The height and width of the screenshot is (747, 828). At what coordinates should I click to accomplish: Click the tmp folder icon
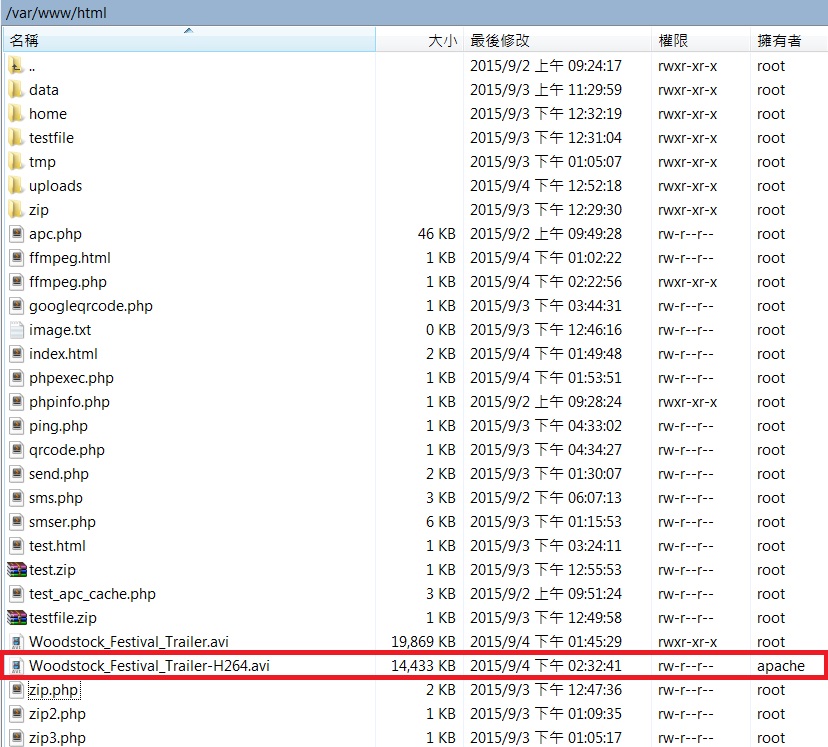[16, 162]
